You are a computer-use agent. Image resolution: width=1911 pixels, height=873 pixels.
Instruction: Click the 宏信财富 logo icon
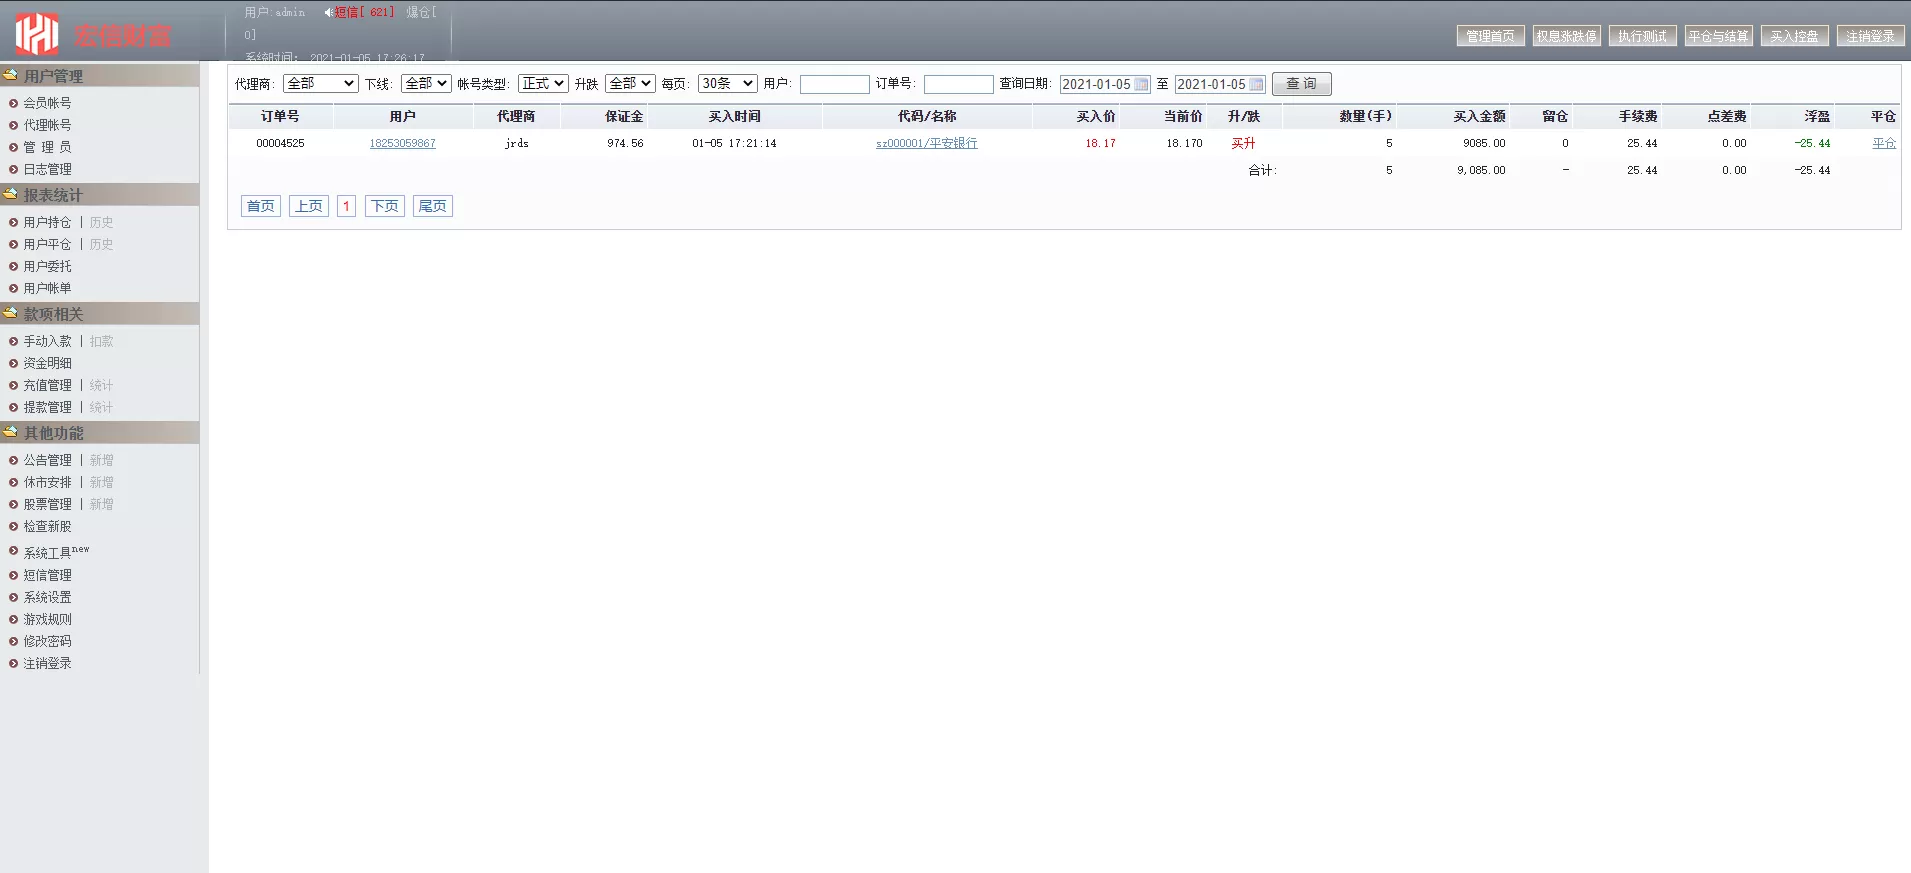[x=37, y=34]
